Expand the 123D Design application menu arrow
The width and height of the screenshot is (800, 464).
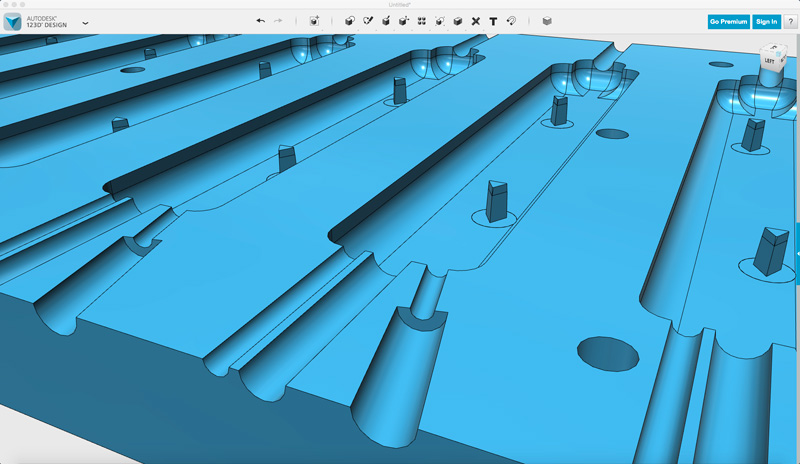85,22
